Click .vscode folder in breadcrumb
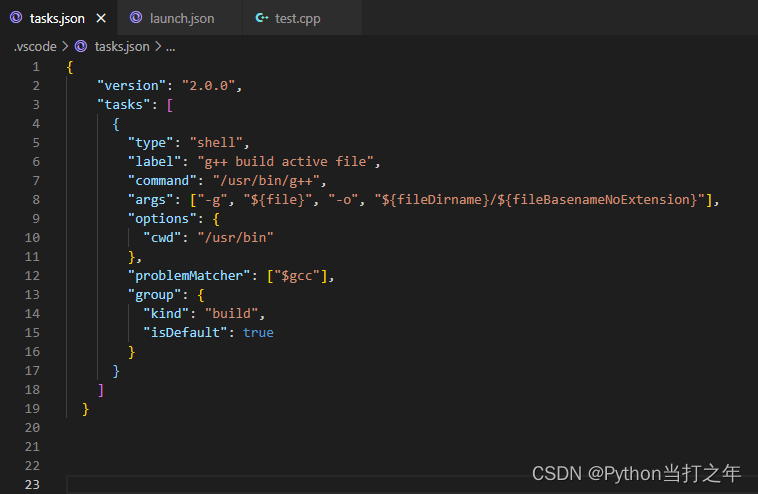758x494 pixels. [35, 46]
